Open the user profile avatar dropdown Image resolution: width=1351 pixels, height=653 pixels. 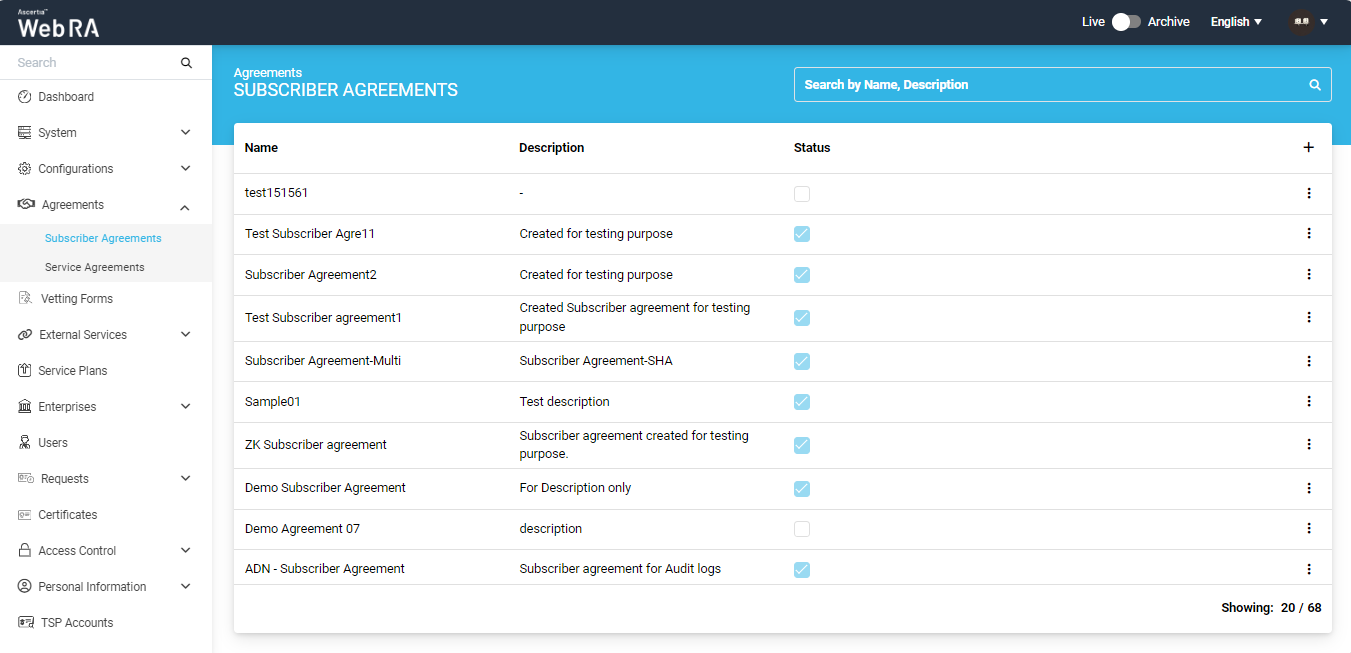[x=1308, y=22]
